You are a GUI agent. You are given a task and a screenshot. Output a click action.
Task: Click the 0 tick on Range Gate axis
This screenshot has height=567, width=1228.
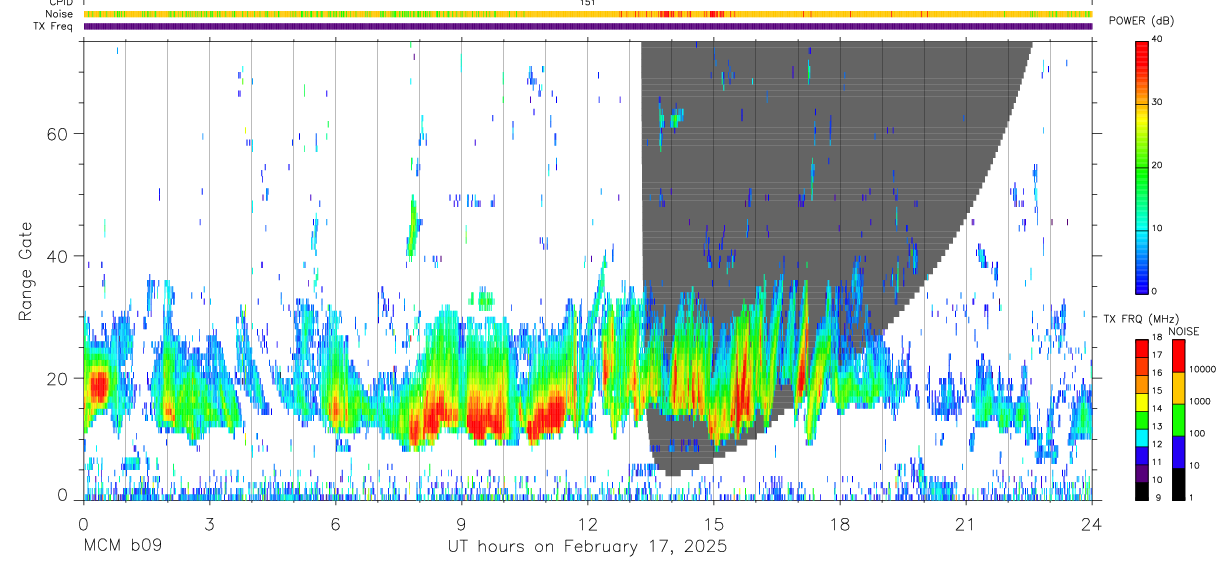click(x=64, y=495)
